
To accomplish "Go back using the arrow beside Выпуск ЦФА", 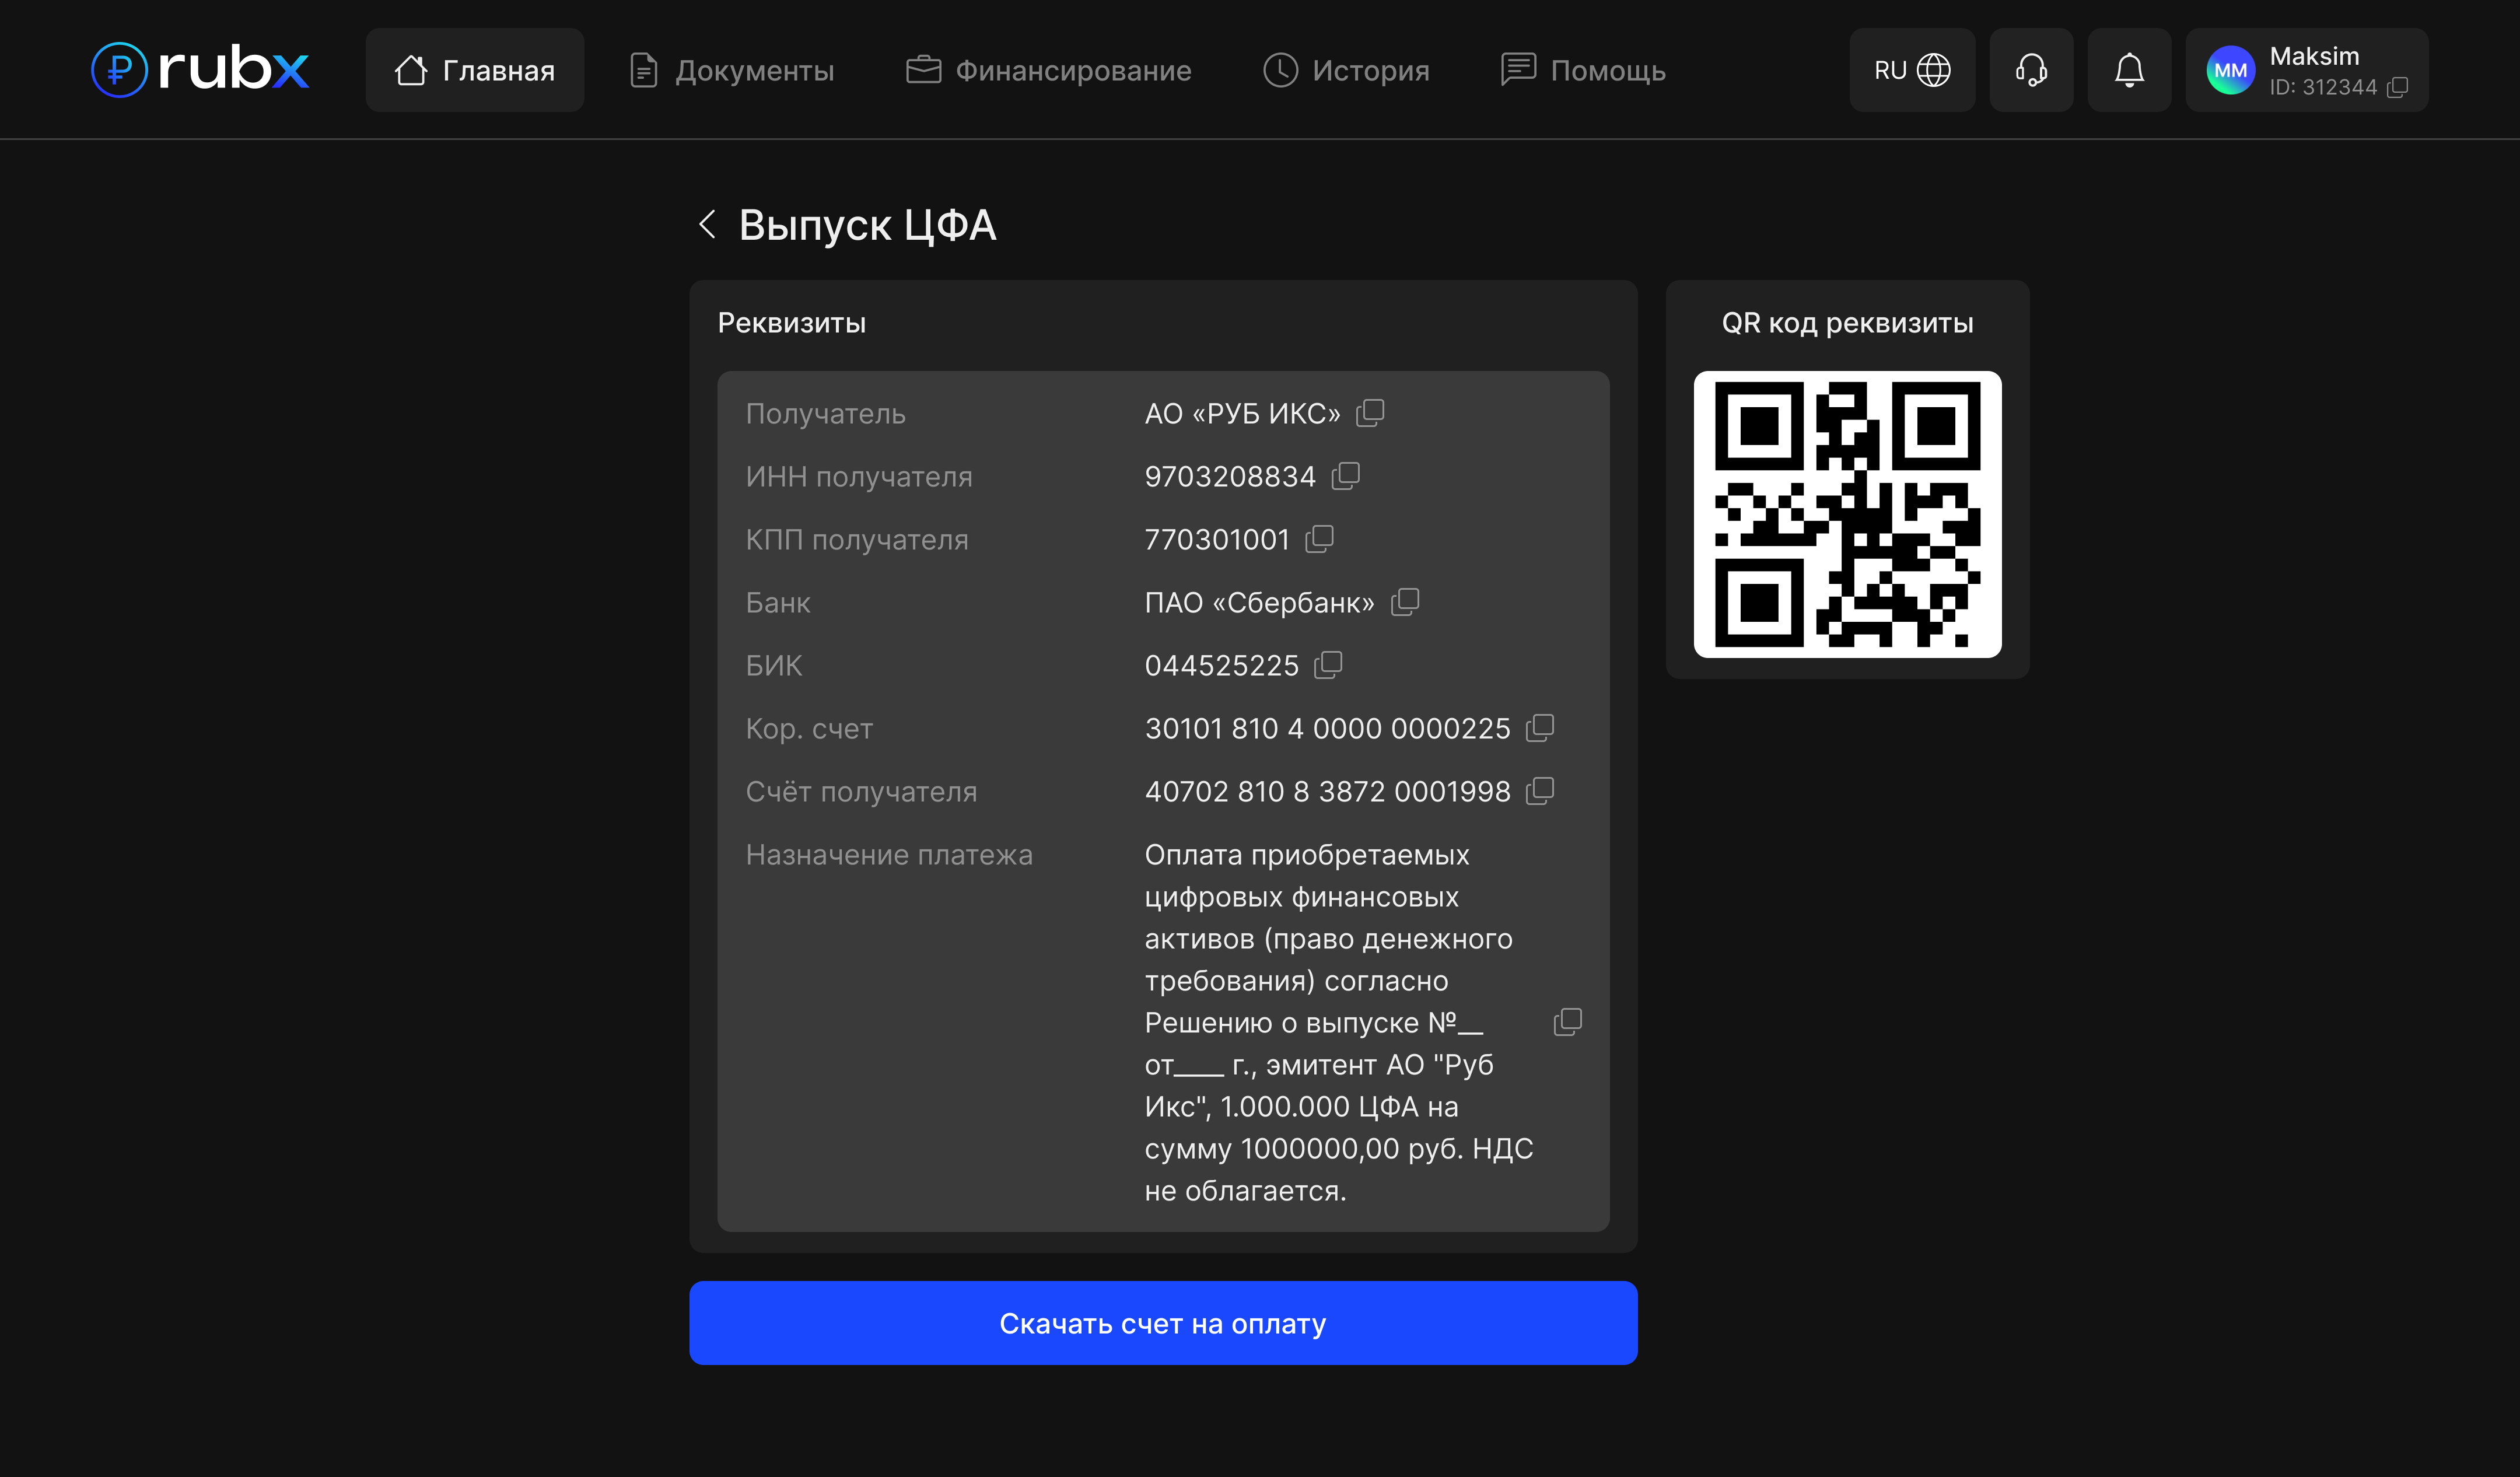I will coord(707,224).
